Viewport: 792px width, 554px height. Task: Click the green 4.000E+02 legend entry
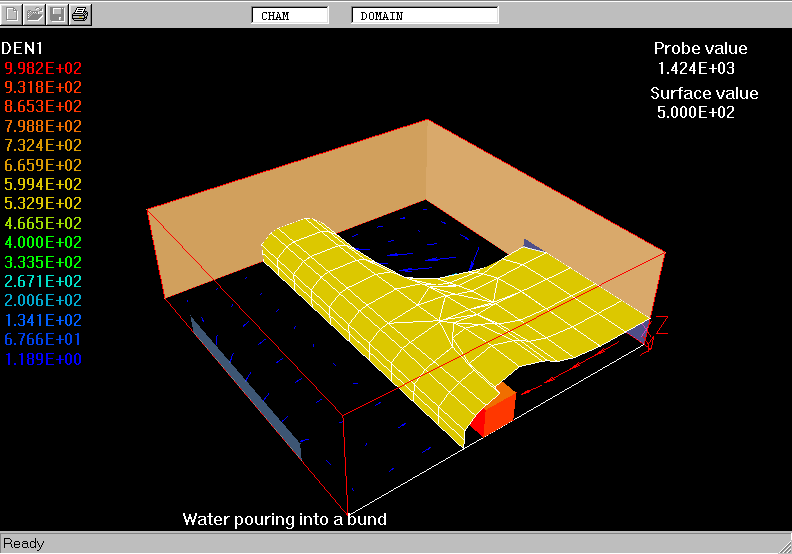pyautogui.click(x=43, y=243)
